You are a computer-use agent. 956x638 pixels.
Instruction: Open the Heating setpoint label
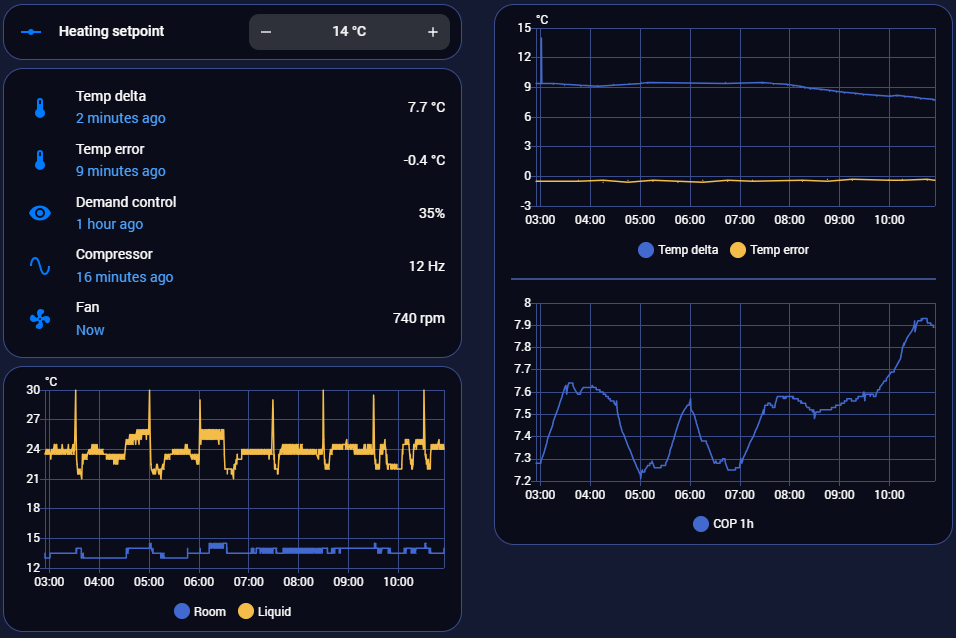coord(111,32)
